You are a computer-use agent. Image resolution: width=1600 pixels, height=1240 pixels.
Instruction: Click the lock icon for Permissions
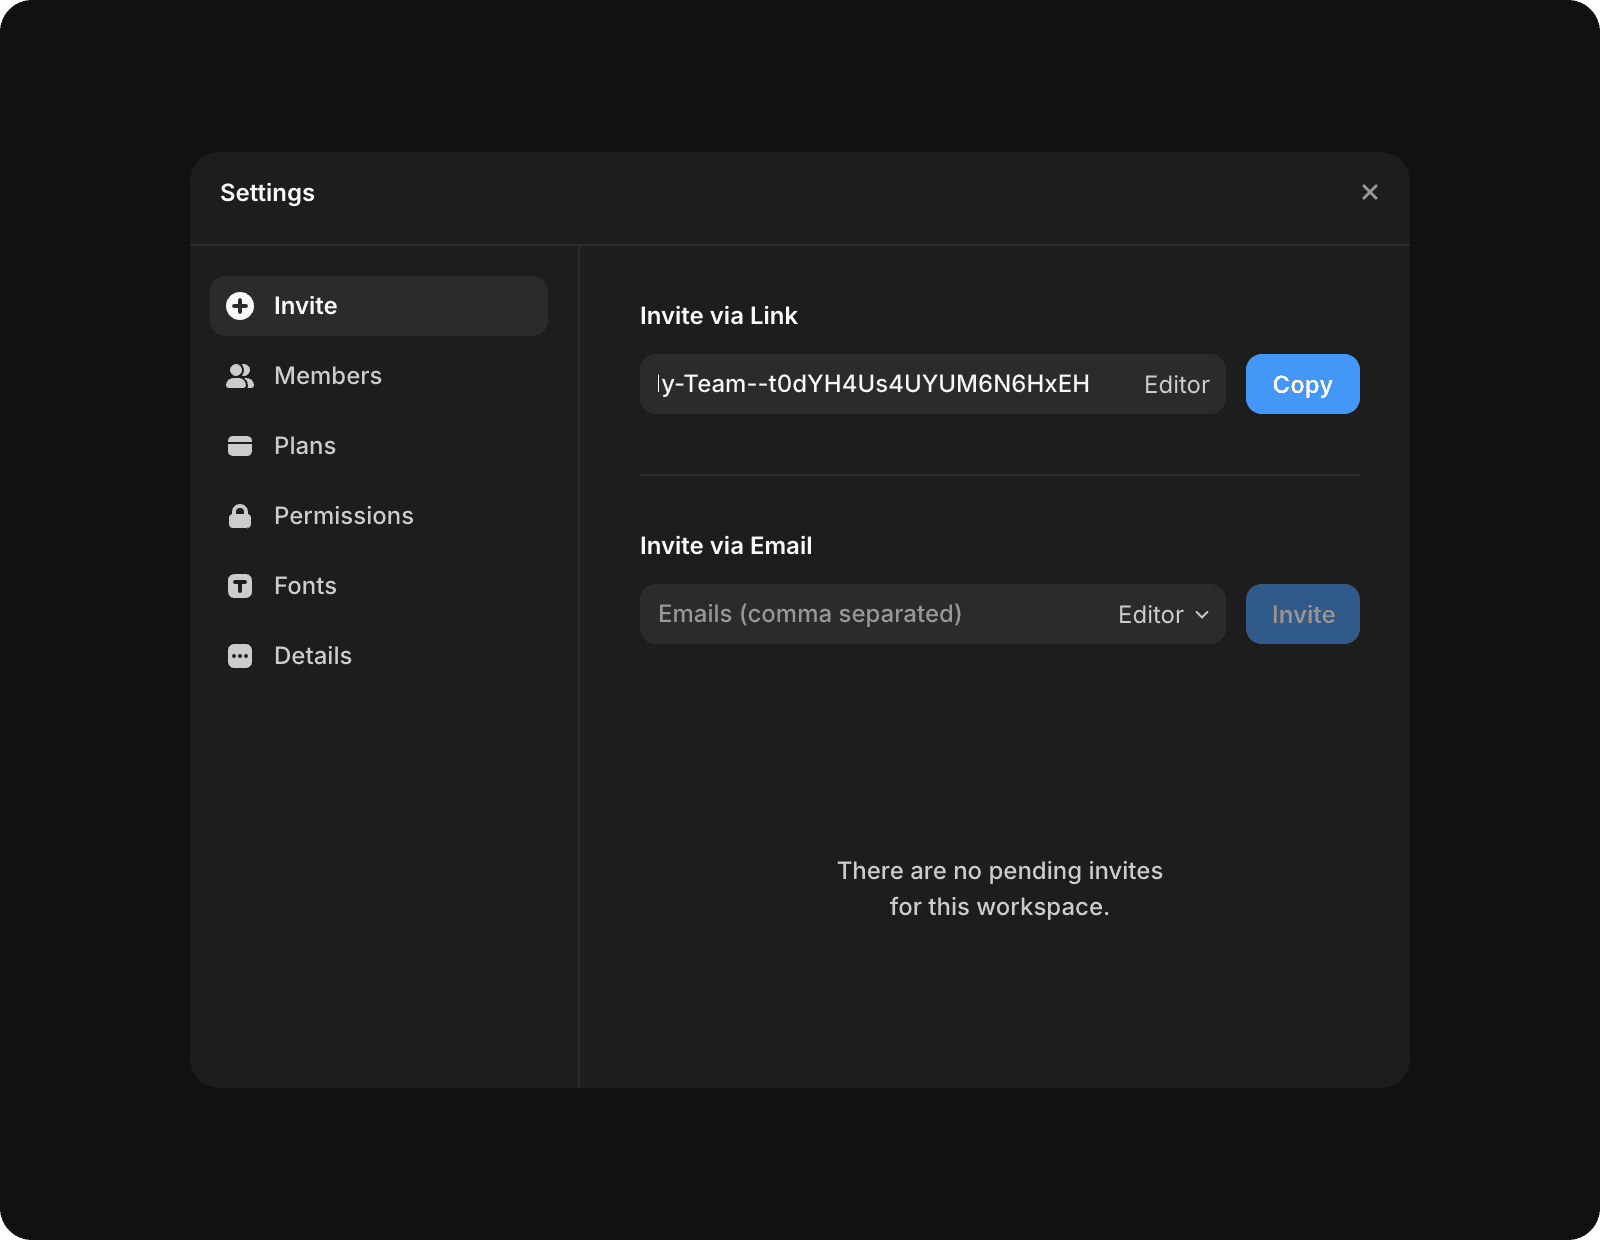click(x=240, y=516)
